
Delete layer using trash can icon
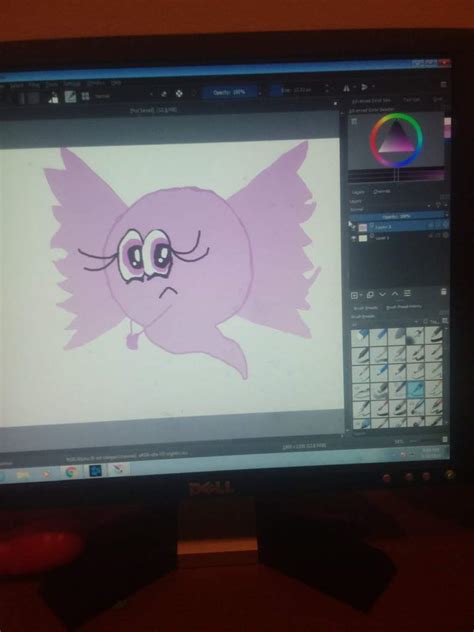click(444, 291)
